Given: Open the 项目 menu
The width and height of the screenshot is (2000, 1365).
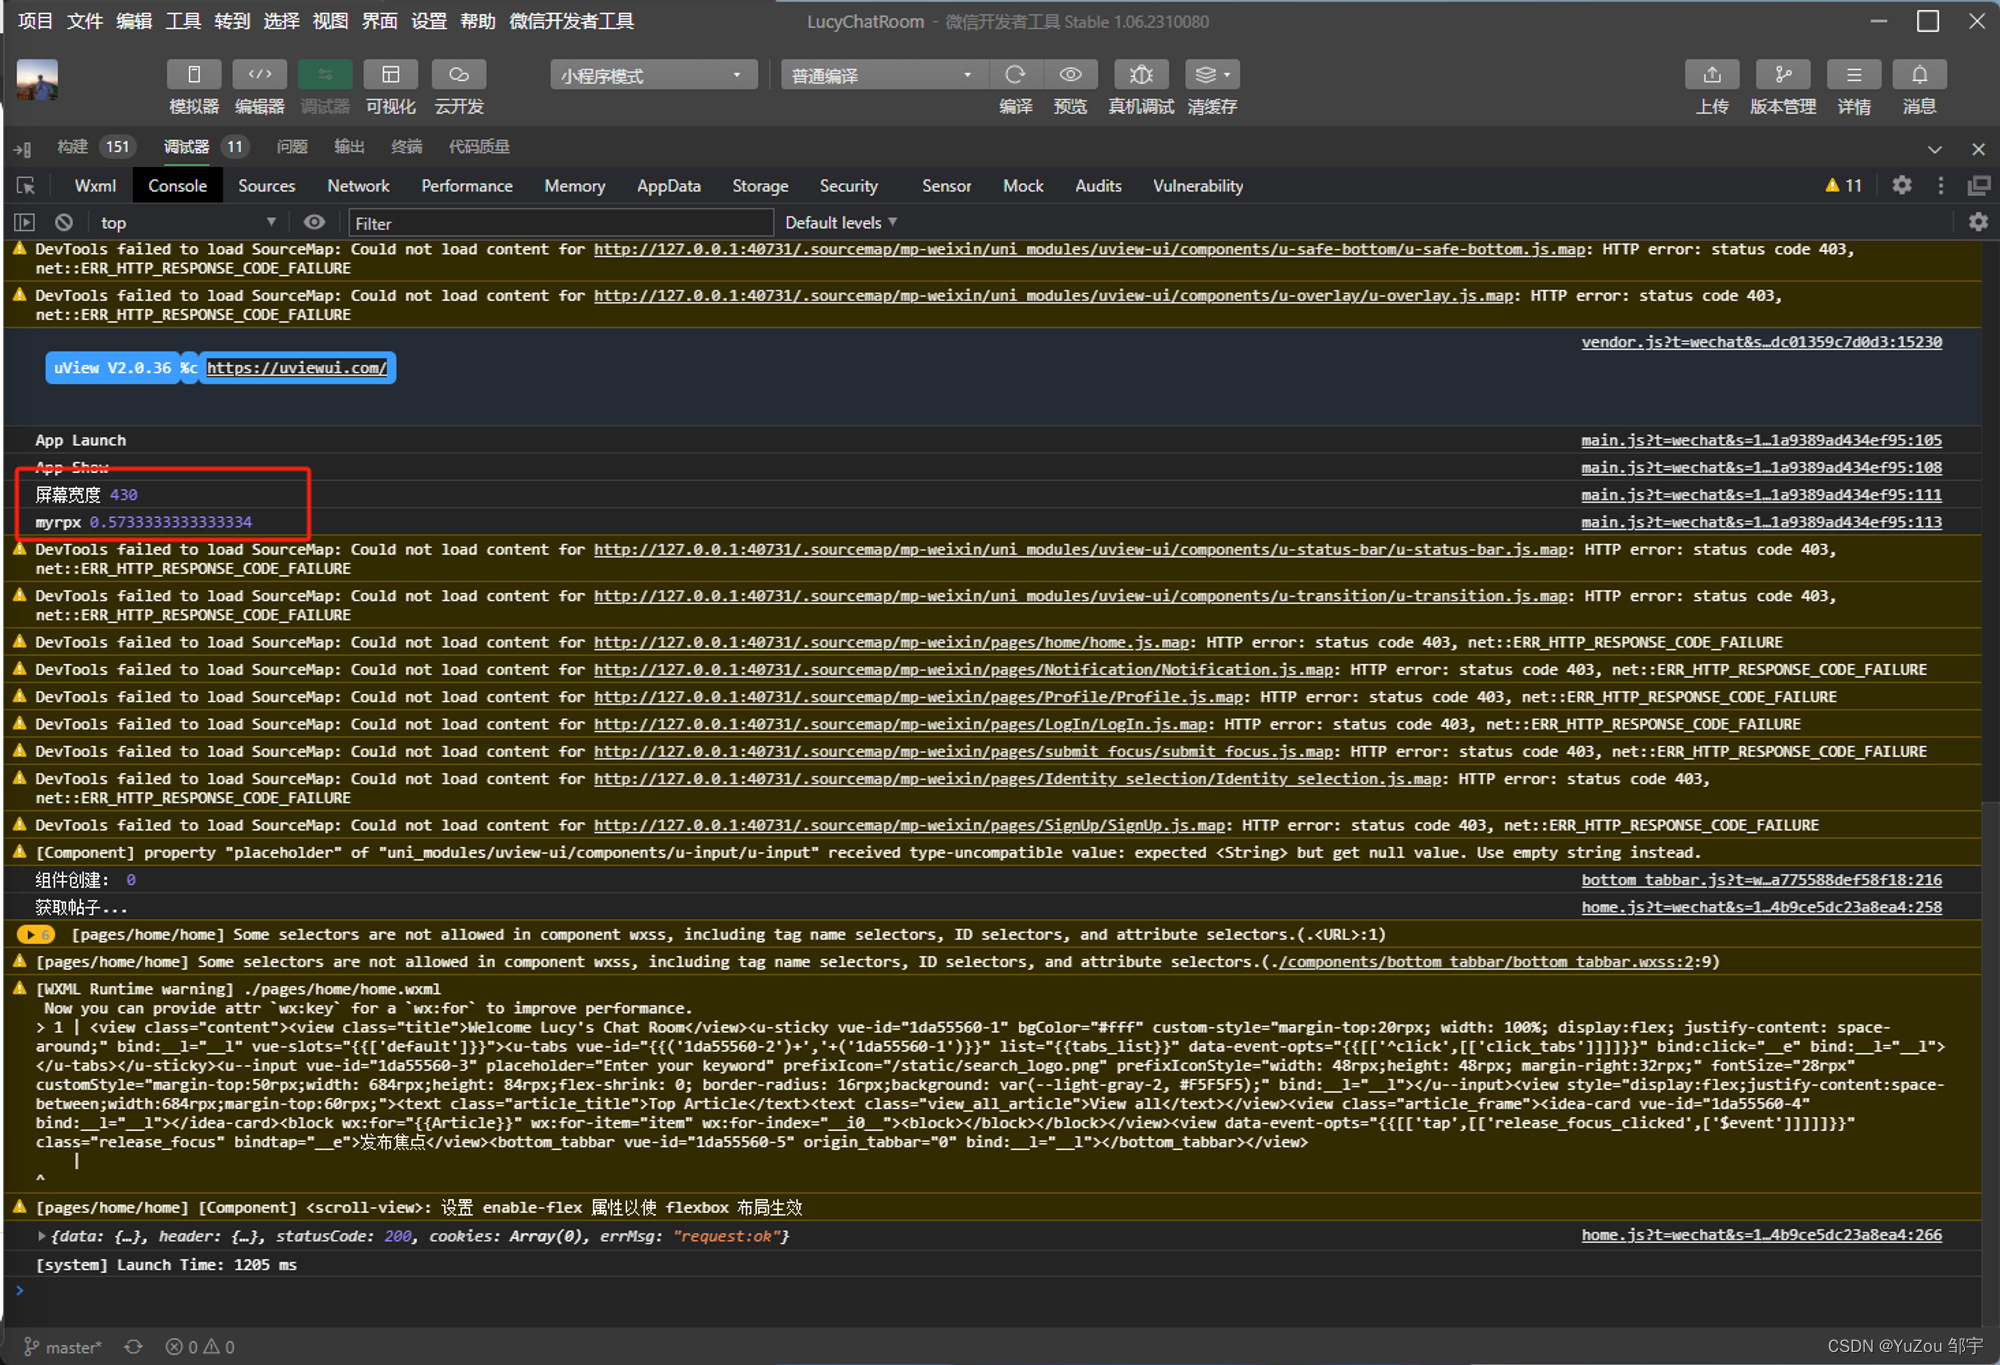Looking at the screenshot, I should click(35, 21).
